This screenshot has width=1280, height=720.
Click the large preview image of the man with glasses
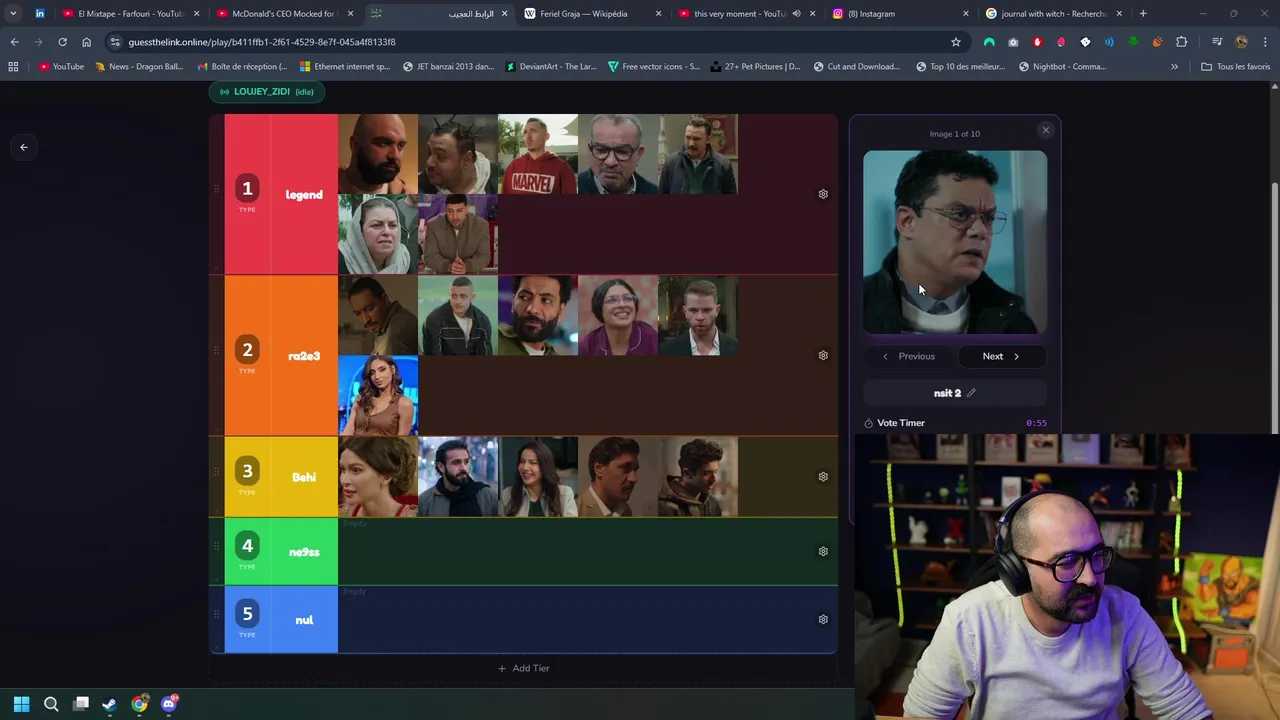click(955, 242)
